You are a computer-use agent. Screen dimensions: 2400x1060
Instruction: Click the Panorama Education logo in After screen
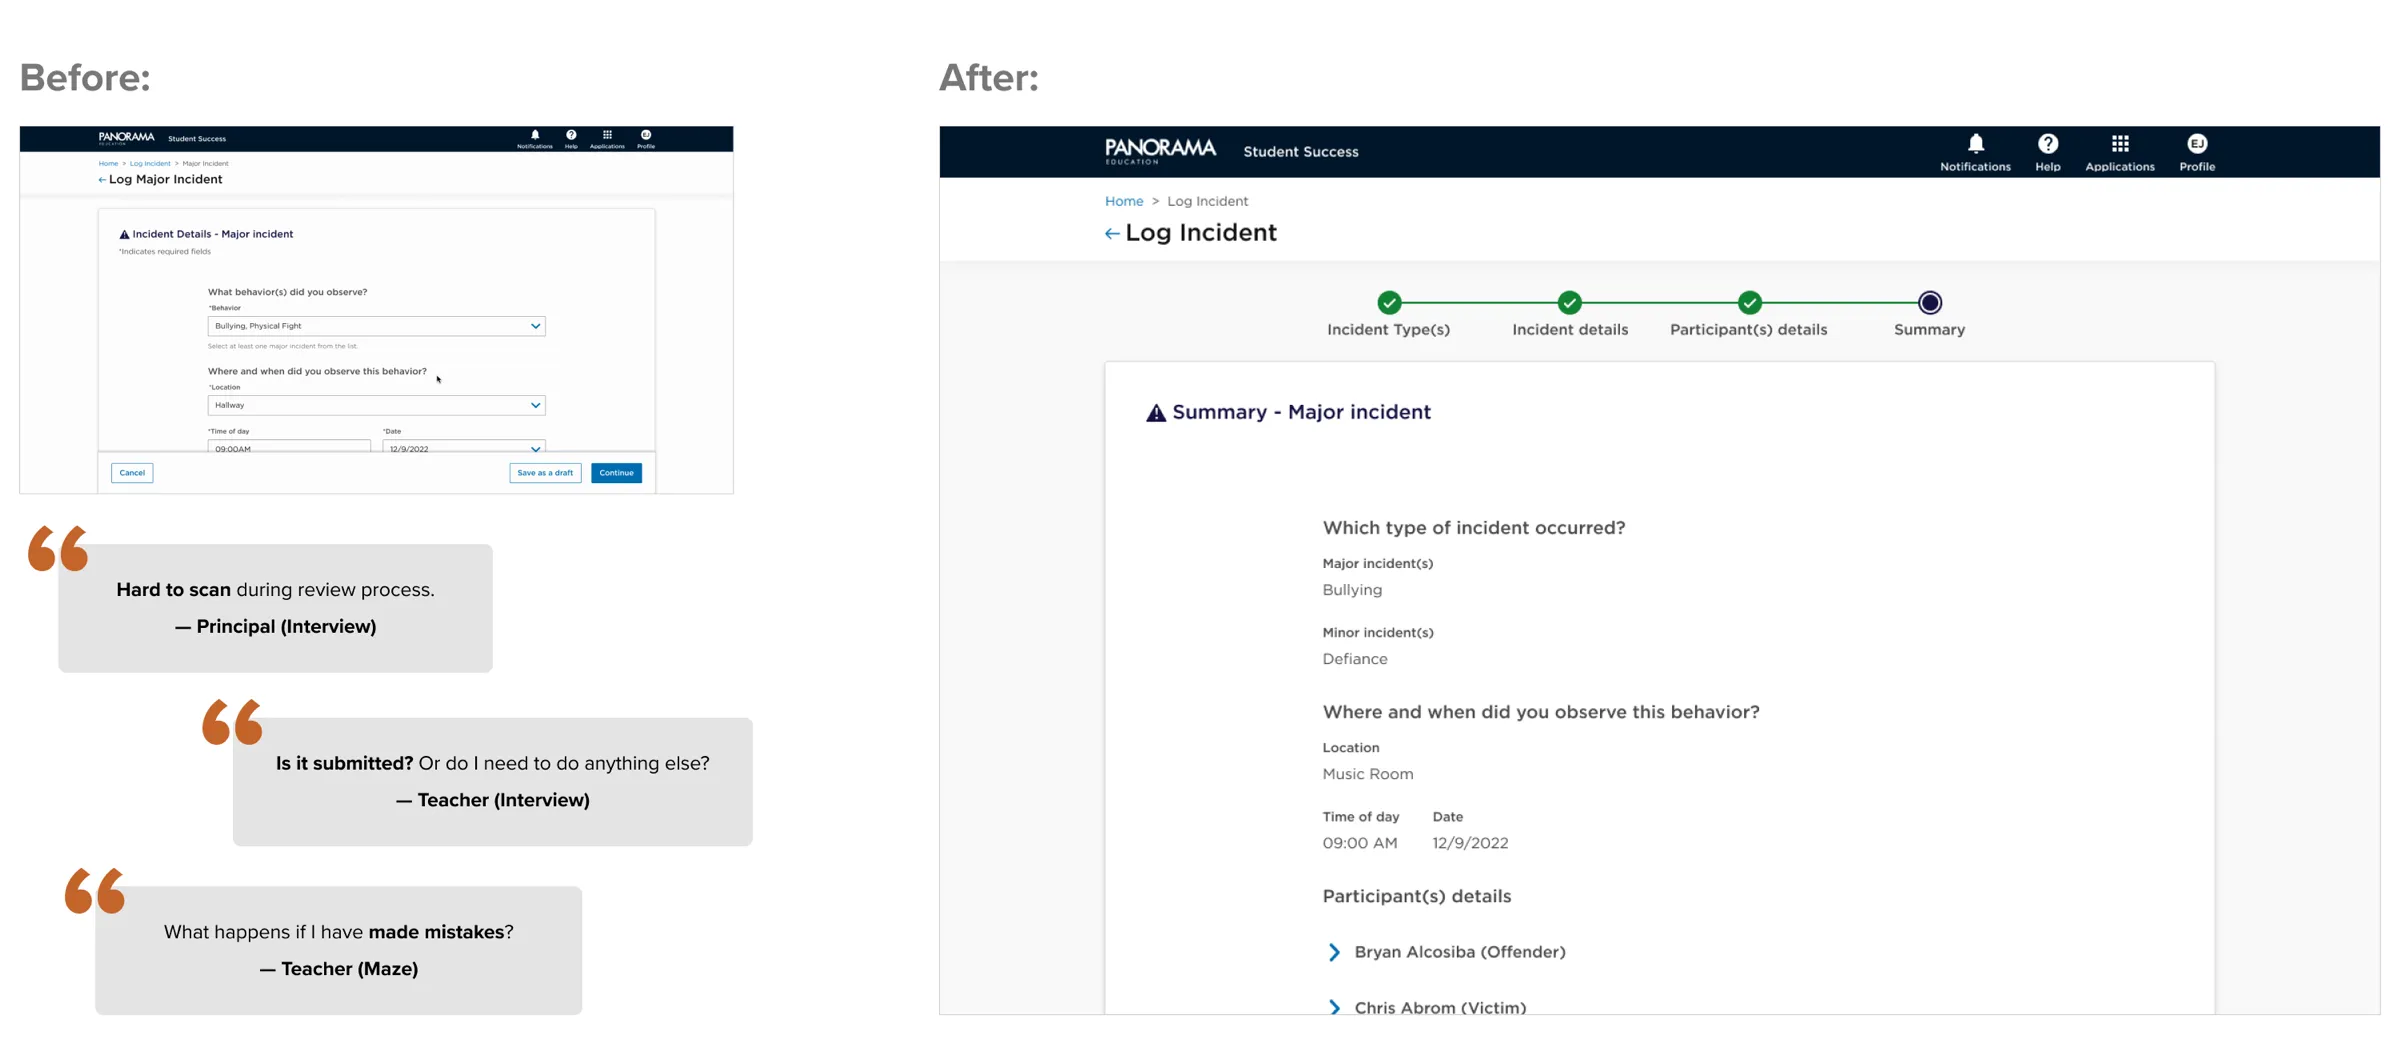pyautogui.click(x=1160, y=151)
